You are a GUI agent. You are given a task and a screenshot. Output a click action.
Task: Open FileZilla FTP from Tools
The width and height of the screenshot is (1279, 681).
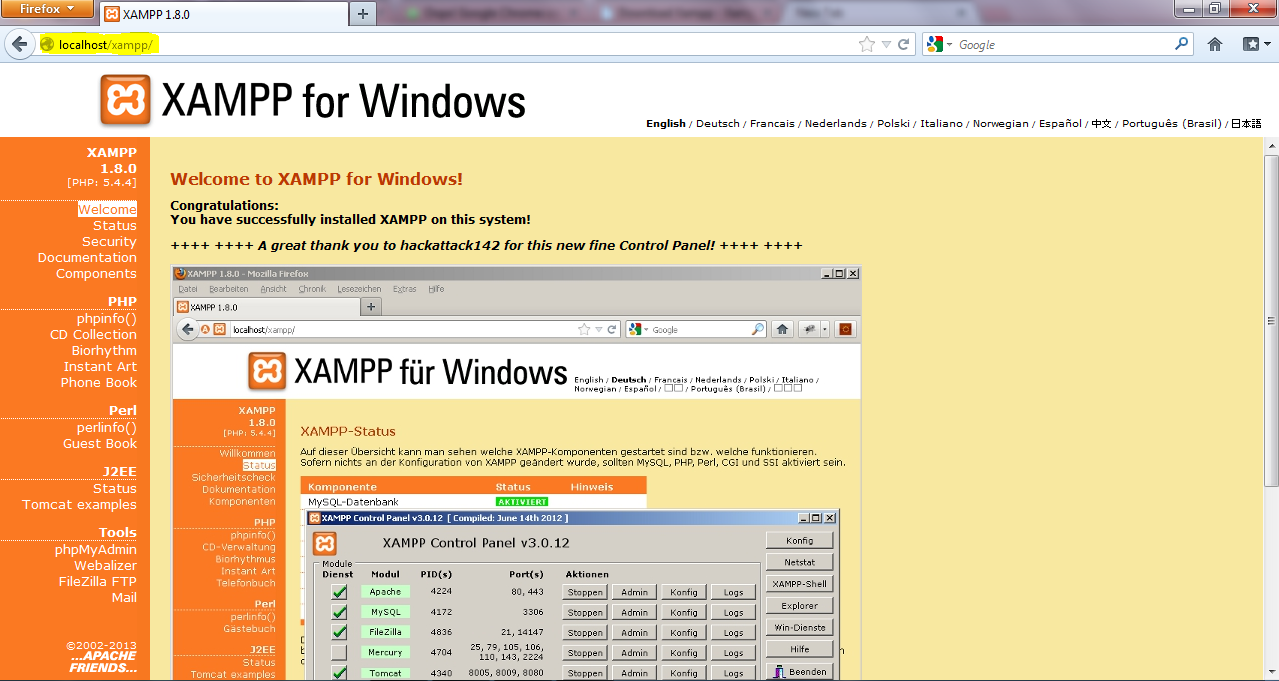98,582
